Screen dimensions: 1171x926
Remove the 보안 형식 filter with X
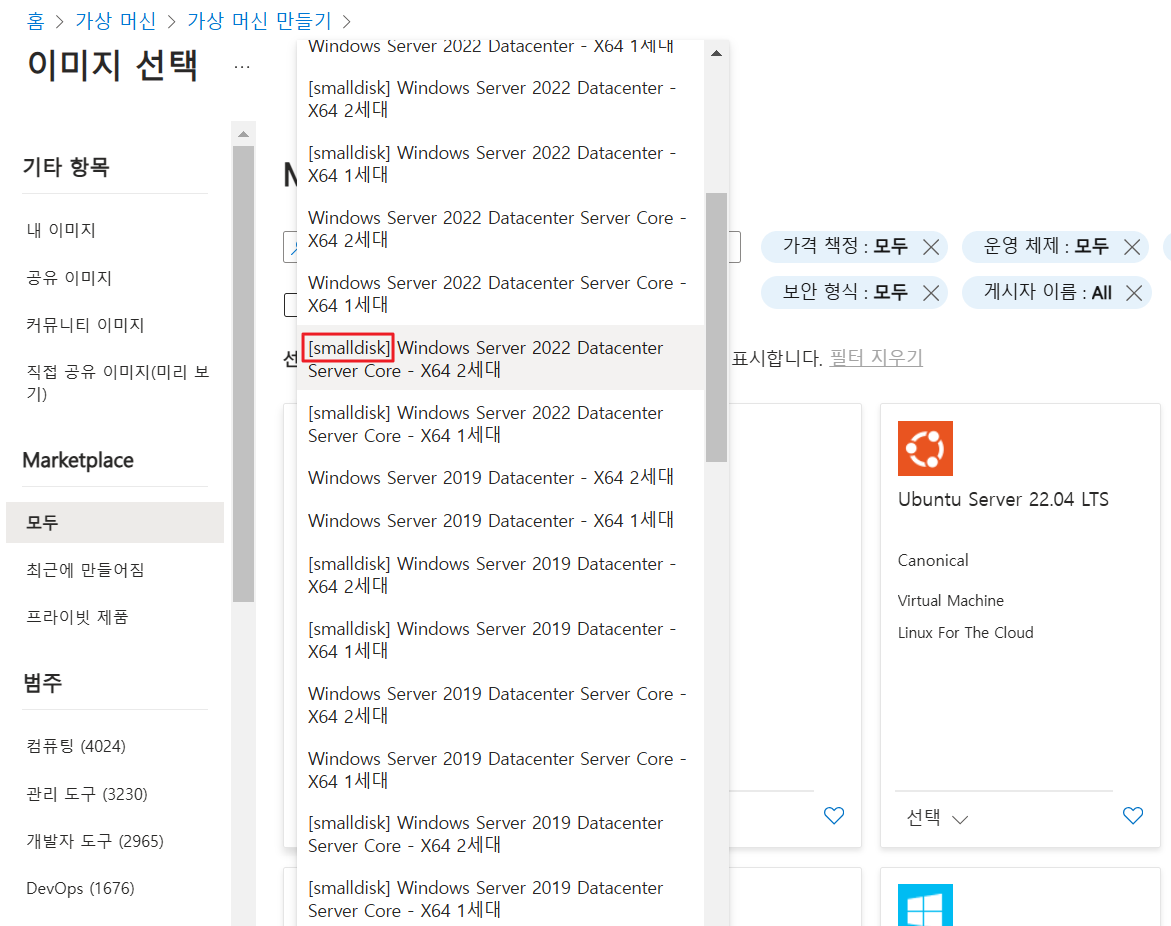tap(931, 293)
